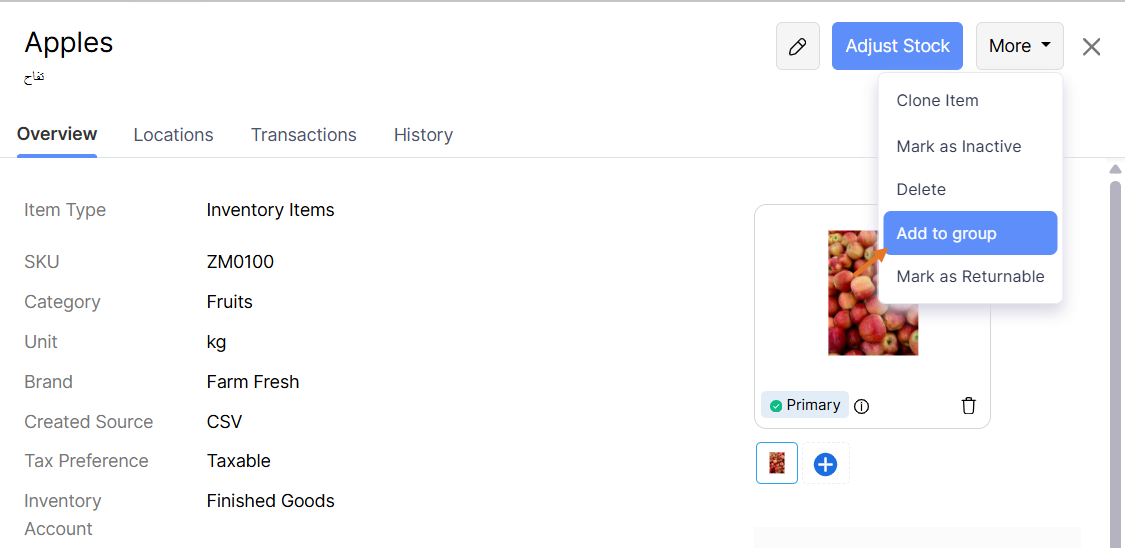Click Delete in the More menu
Screen dimensions: 1125x548
coord(921,189)
